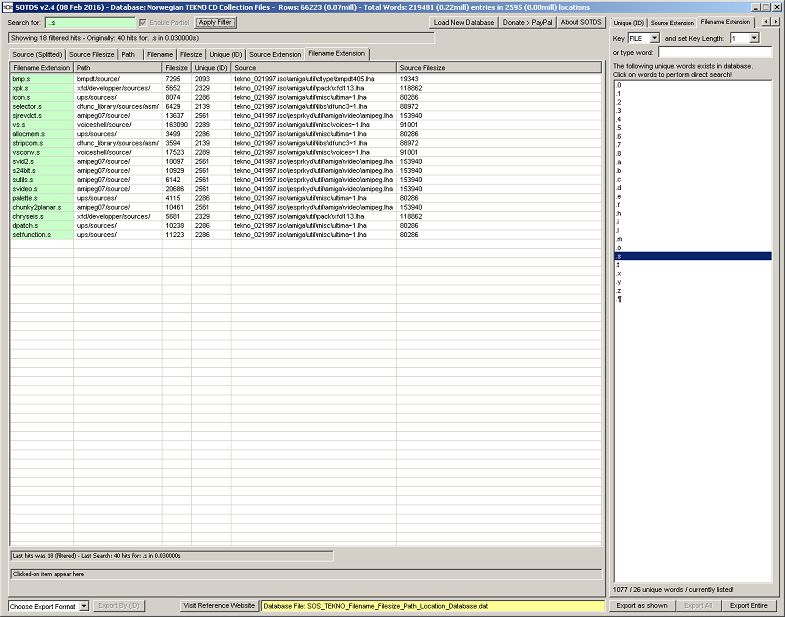Open the Donate > PayPal button
Screen dimensions: 785x617
click(528, 22)
